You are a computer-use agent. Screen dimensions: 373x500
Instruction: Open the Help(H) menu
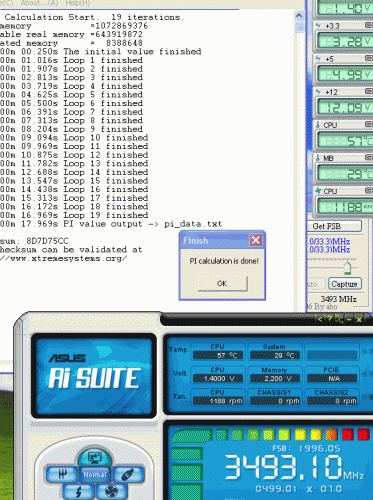(x=78, y=3)
